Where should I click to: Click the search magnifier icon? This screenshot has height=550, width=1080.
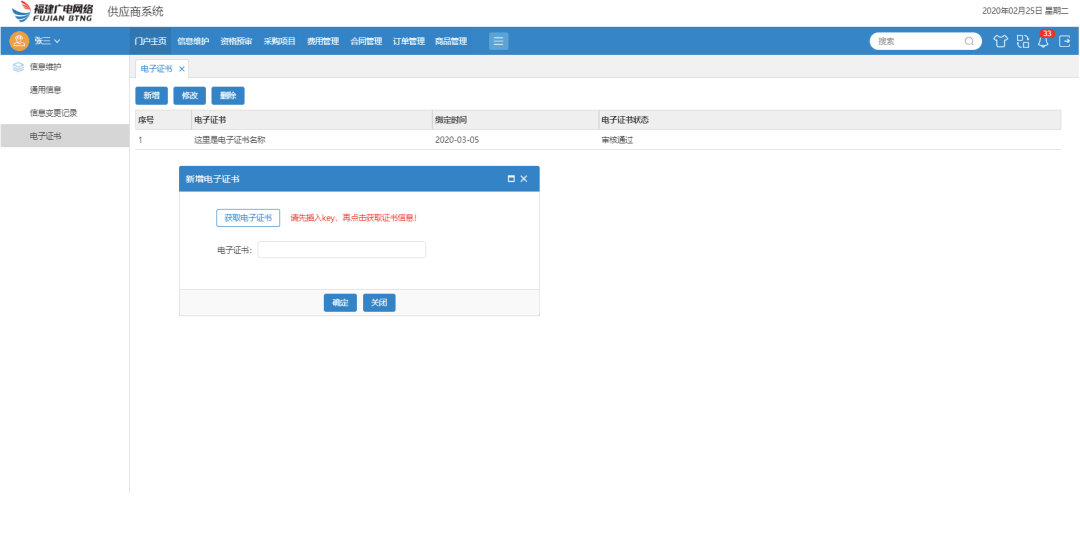969,41
